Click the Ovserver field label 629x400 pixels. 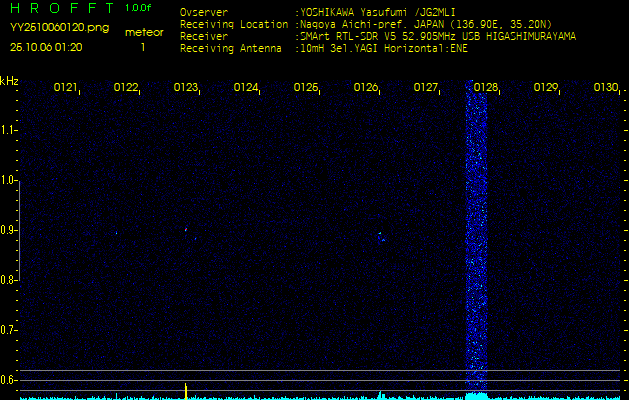pyautogui.click(x=204, y=12)
